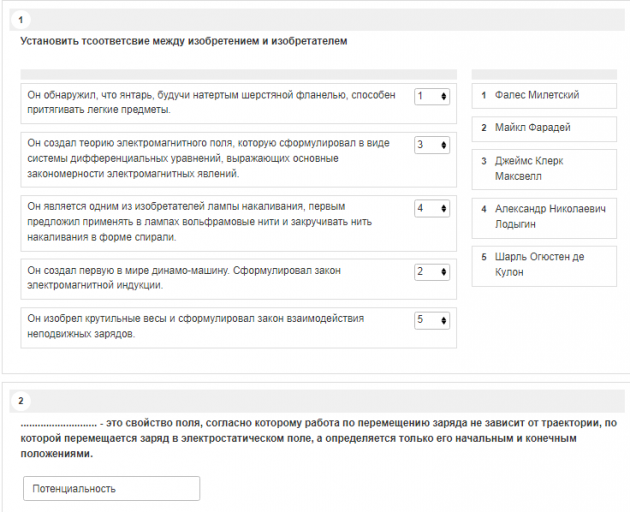Screen dimensions: 630x512
Task: Select the statement about tungsten filament lamps
Action: [x=212, y=221]
